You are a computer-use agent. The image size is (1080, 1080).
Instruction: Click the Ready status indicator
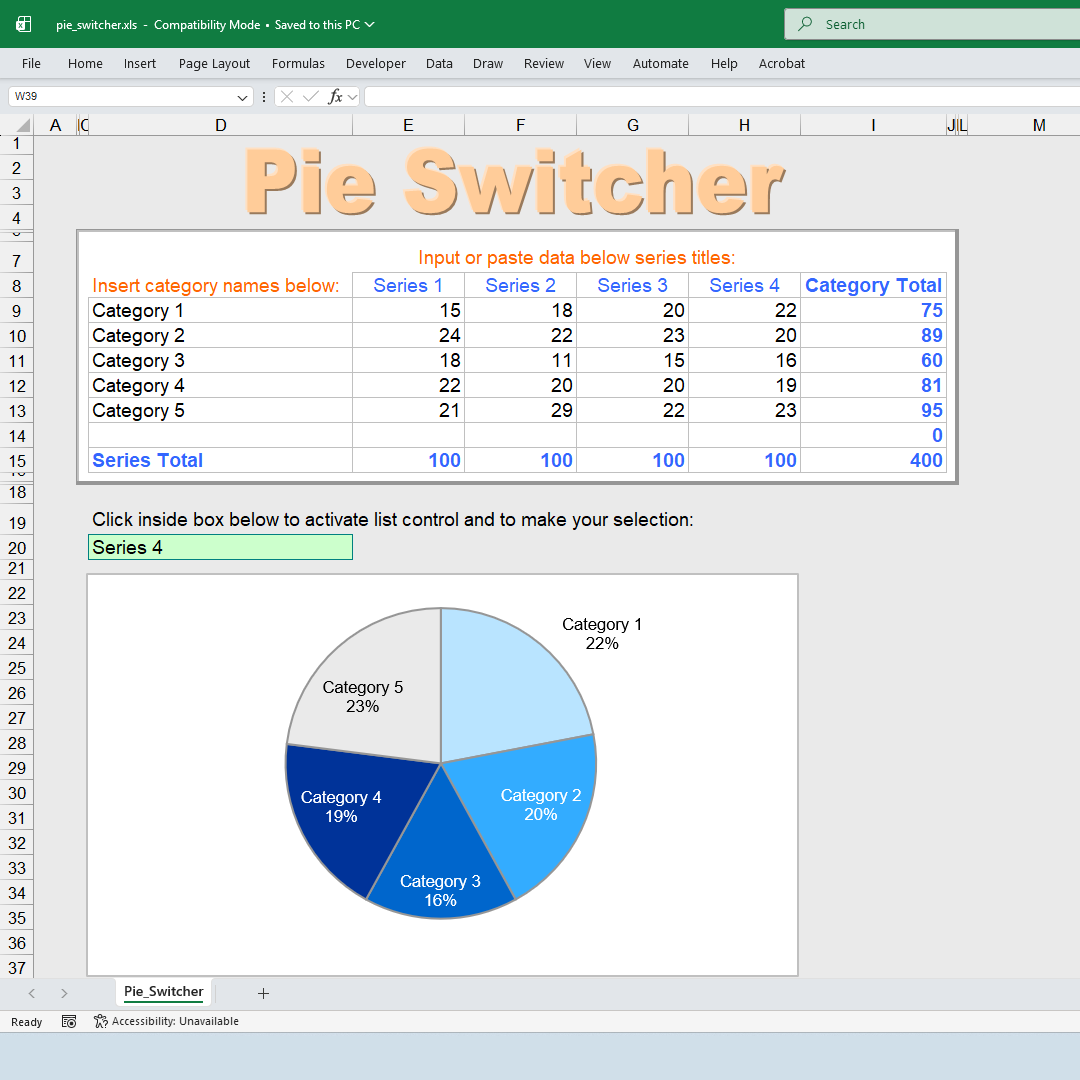(25, 1021)
